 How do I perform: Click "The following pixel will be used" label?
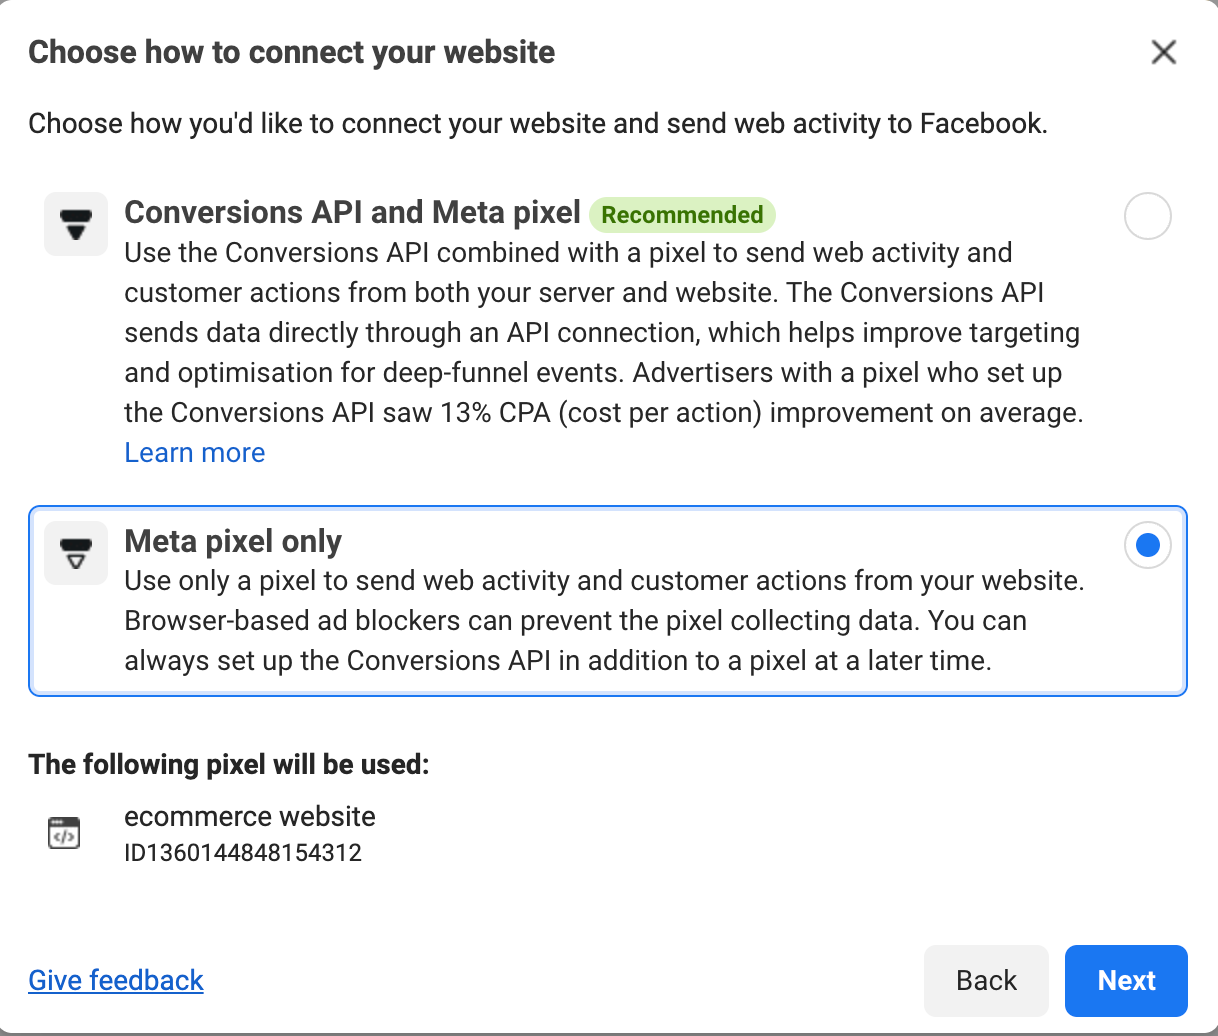click(229, 764)
